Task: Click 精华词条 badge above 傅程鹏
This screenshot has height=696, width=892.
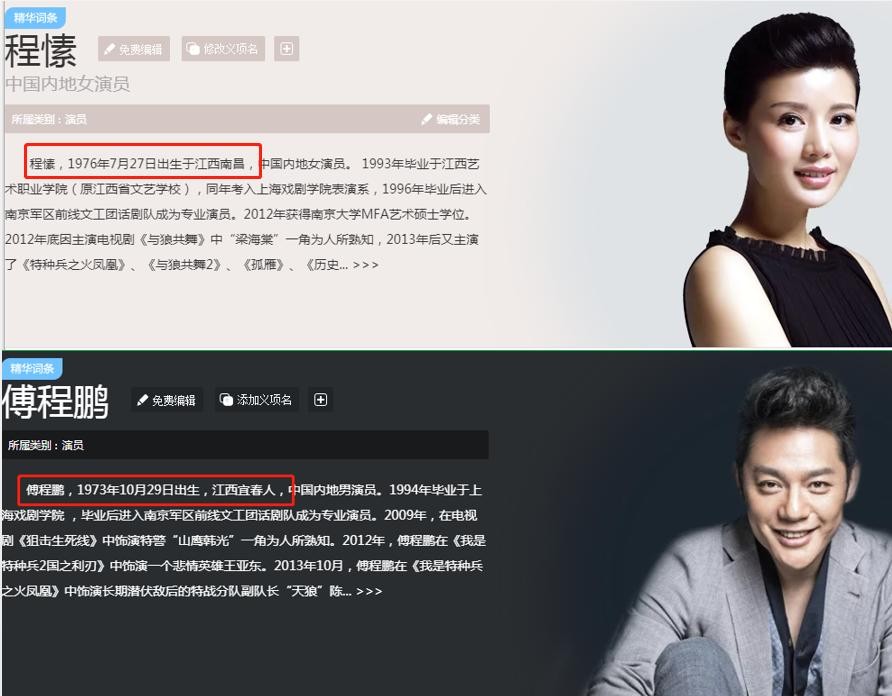Action: coord(32,368)
